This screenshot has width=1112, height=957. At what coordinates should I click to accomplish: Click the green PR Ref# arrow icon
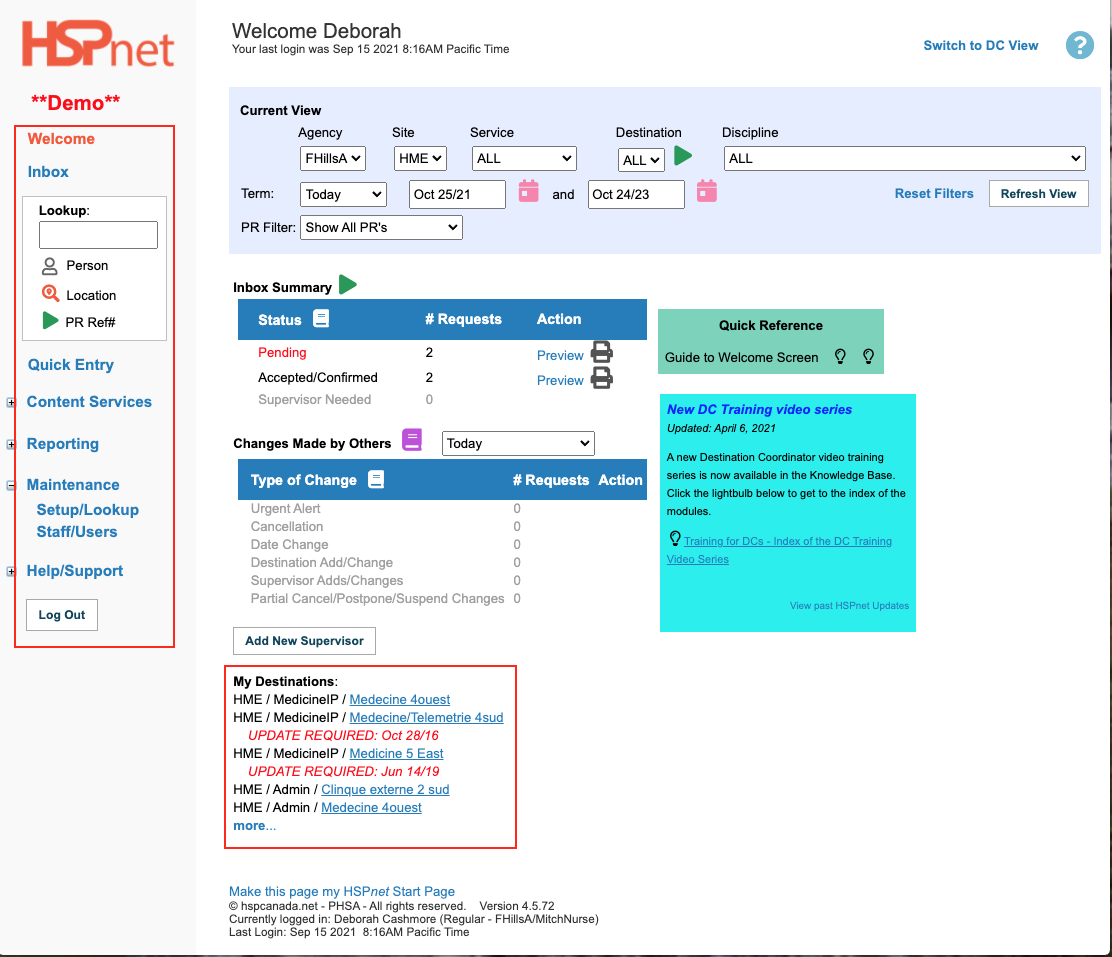[50, 321]
